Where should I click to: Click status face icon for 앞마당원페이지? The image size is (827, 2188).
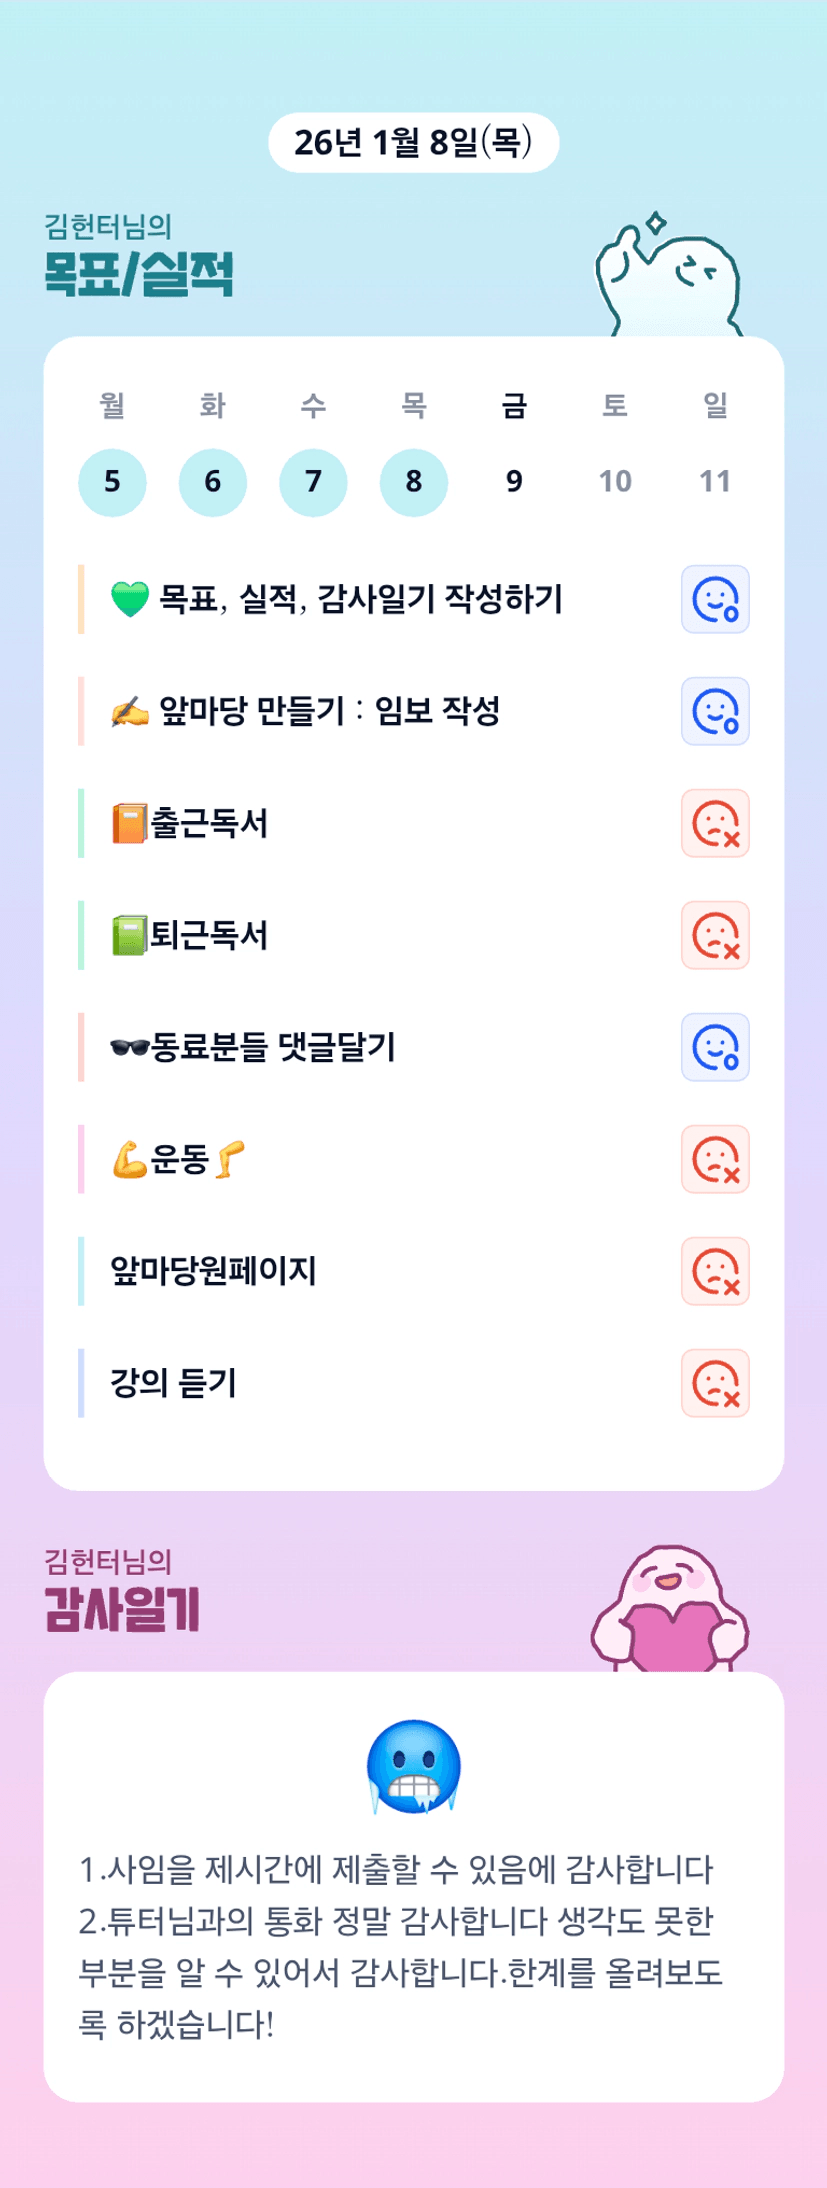[x=715, y=1272]
